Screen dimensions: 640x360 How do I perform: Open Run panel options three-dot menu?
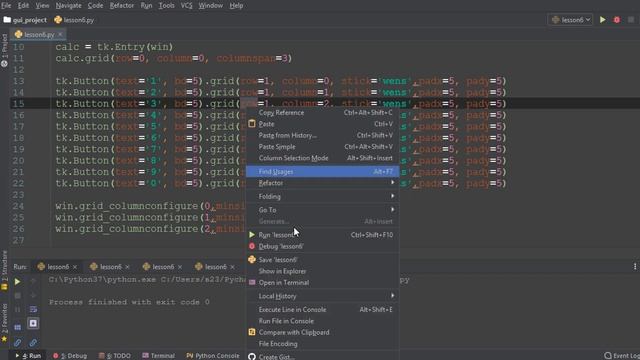pos(635,267)
